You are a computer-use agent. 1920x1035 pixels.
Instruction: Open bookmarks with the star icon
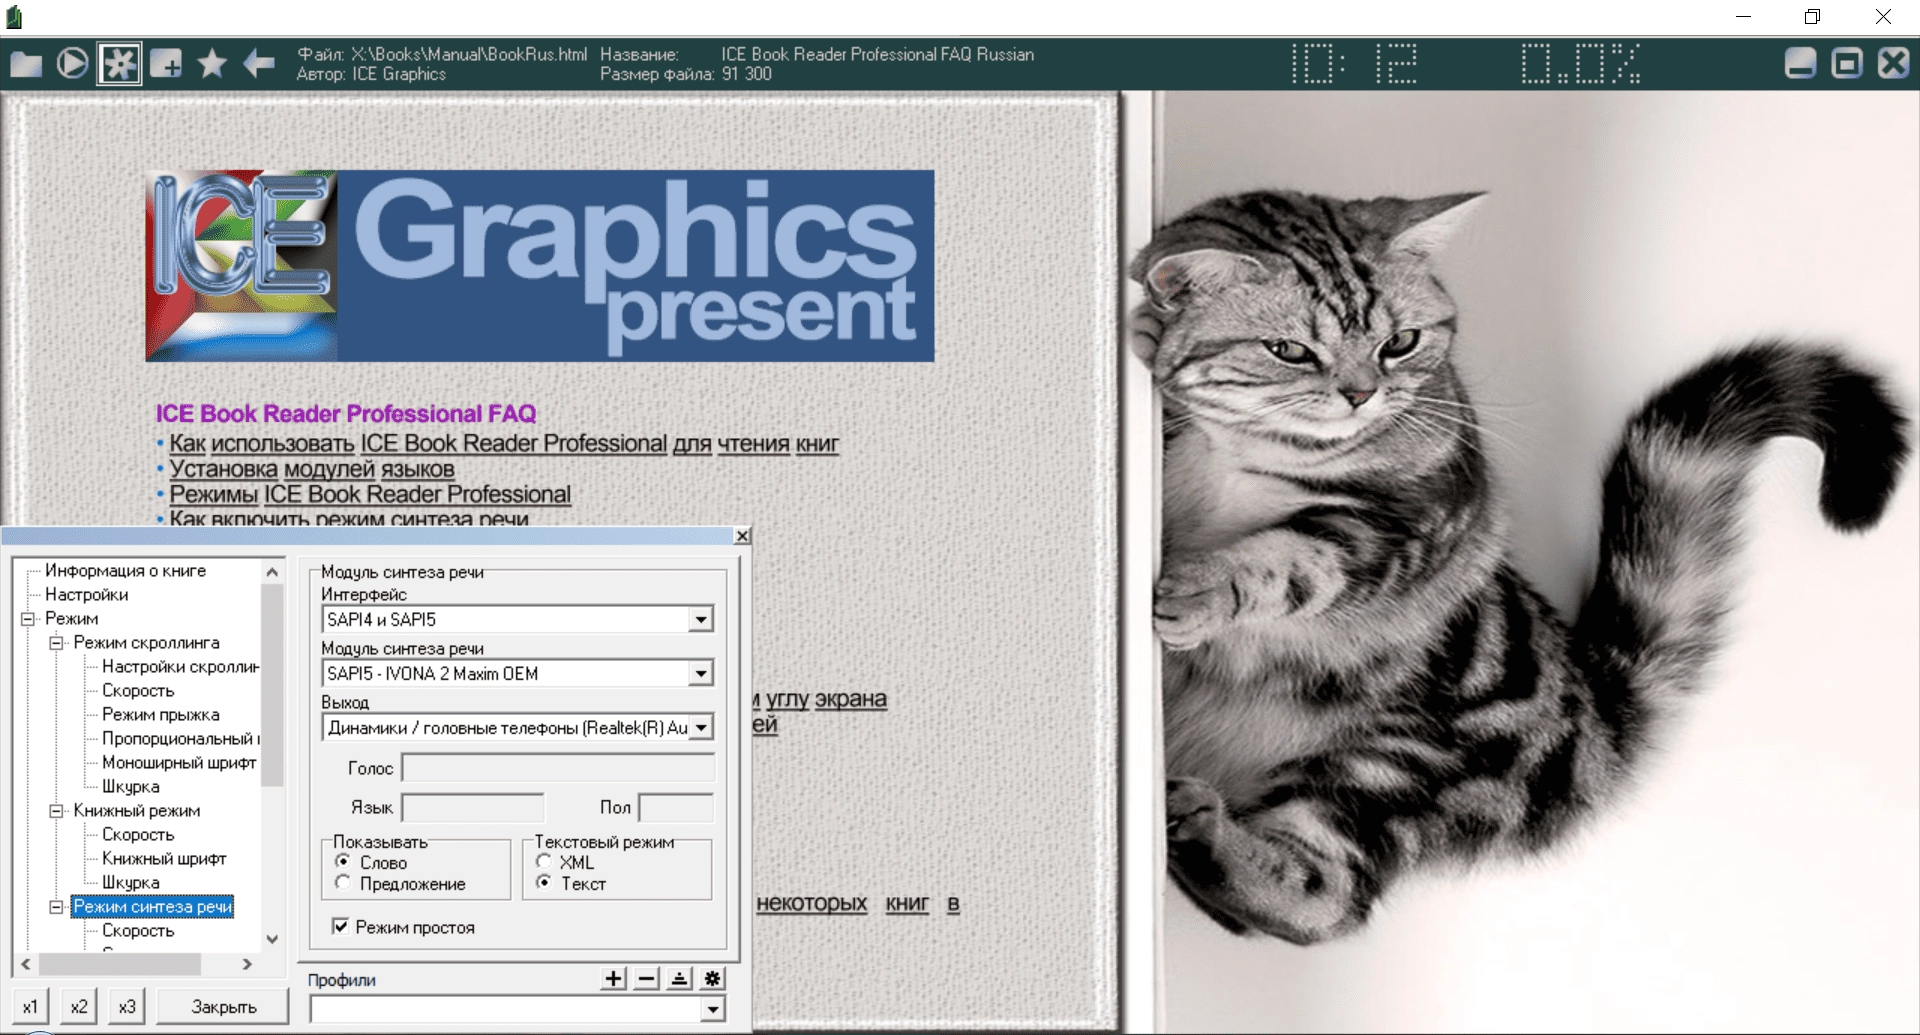pyautogui.click(x=212, y=64)
